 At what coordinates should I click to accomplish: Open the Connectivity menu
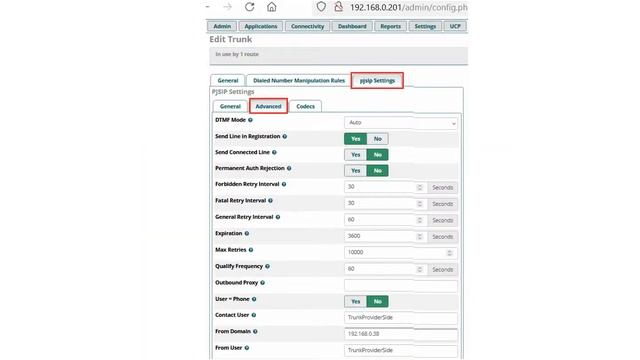click(307, 26)
